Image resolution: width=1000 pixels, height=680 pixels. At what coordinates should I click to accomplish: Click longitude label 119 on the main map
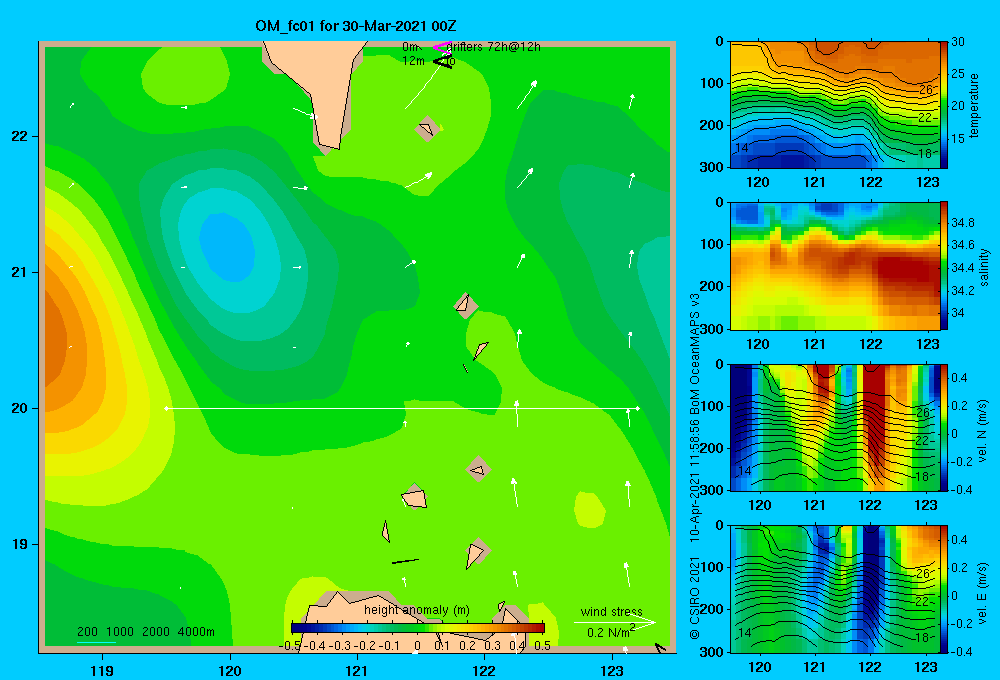pos(103,670)
